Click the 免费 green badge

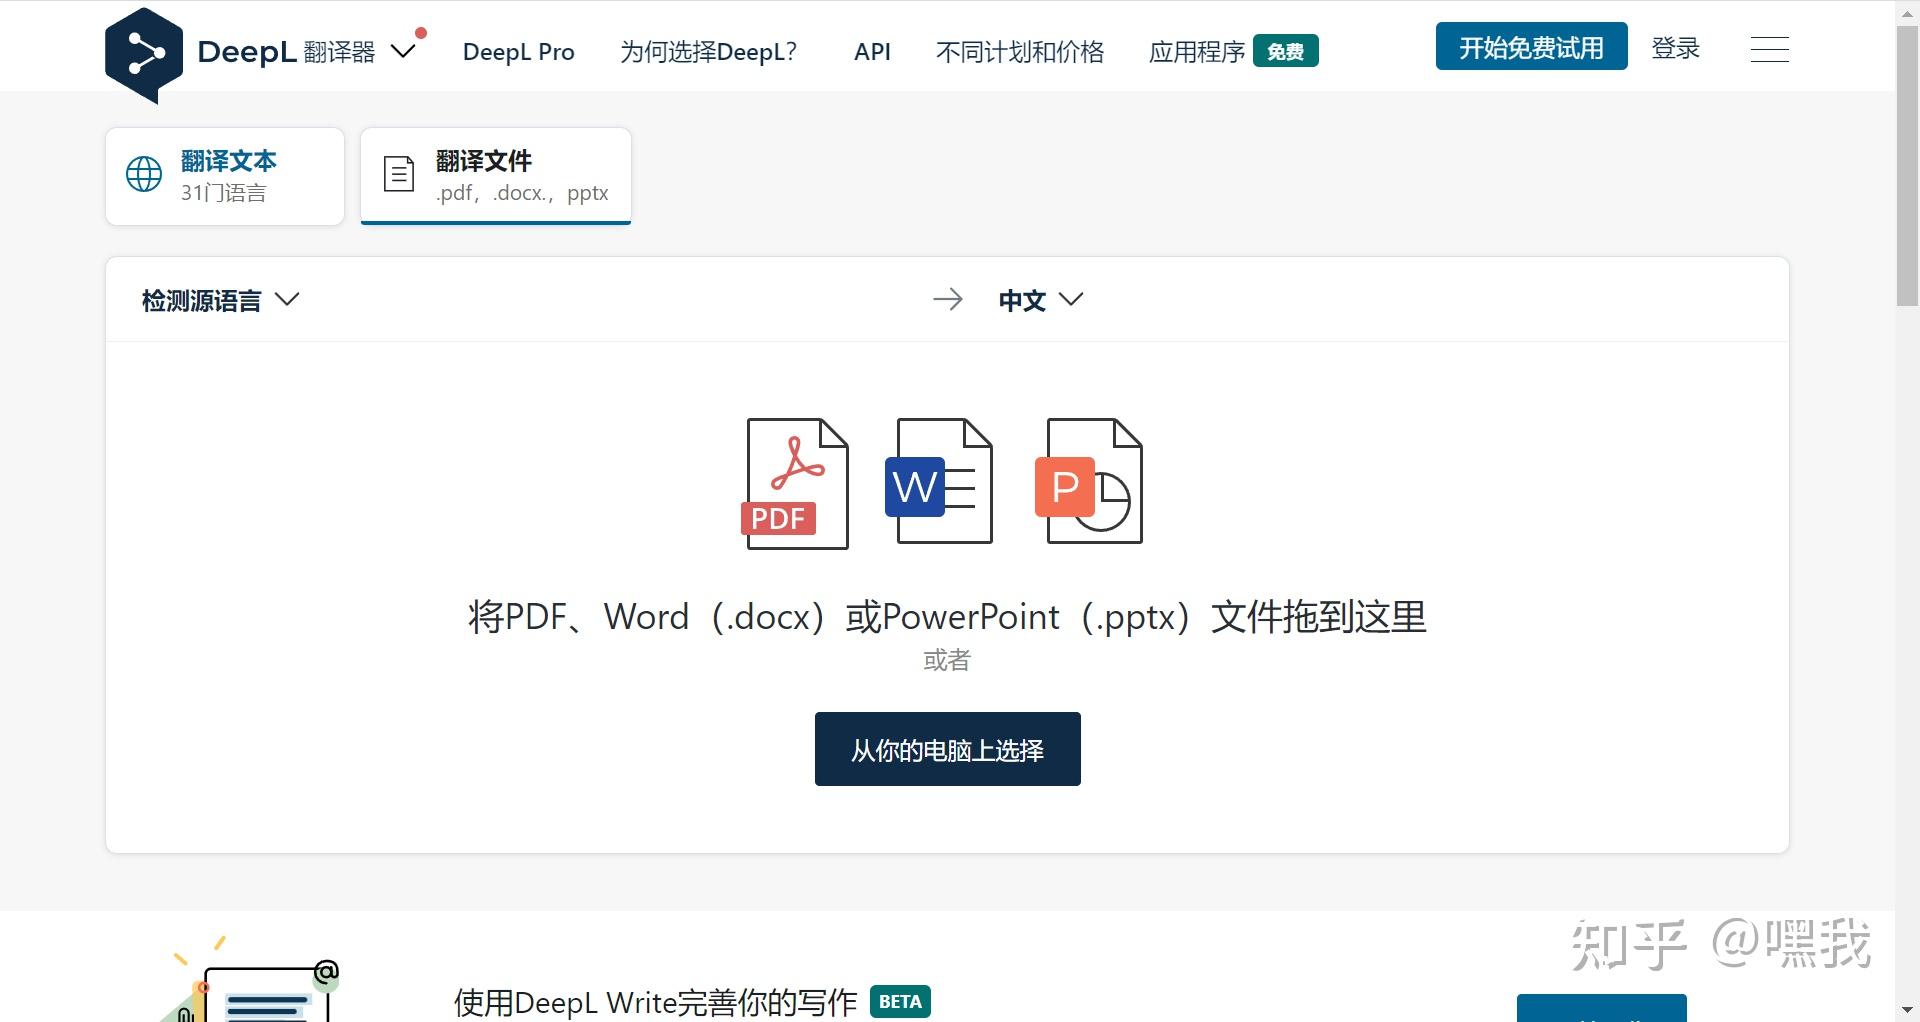1286,51
